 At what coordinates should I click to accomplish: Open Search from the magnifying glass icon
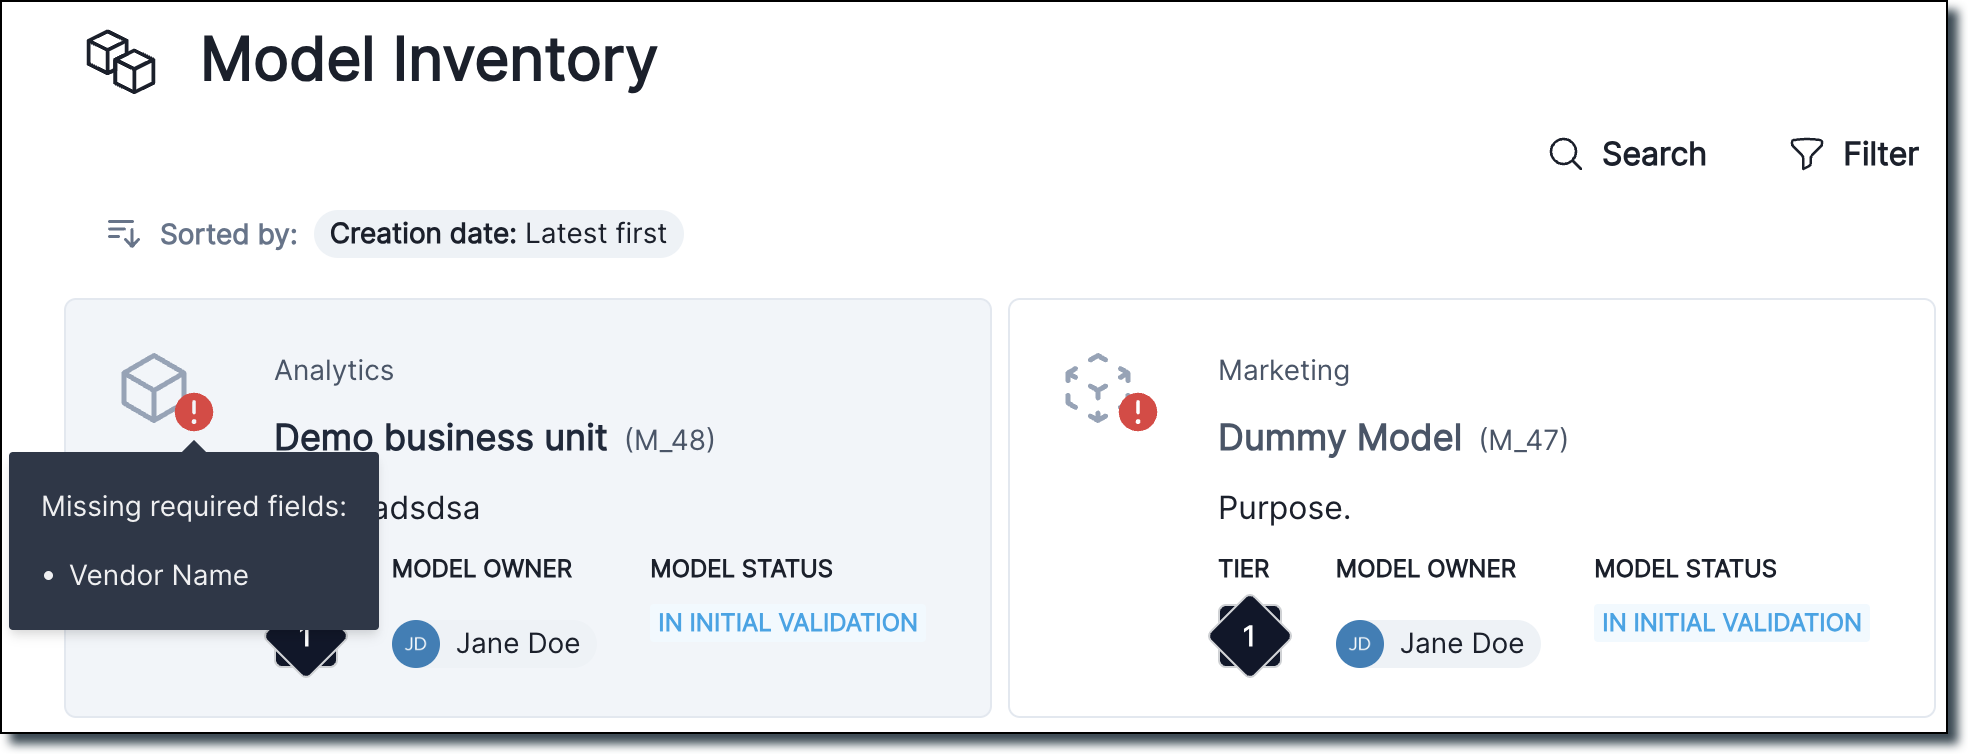pyautogui.click(x=1566, y=154)
